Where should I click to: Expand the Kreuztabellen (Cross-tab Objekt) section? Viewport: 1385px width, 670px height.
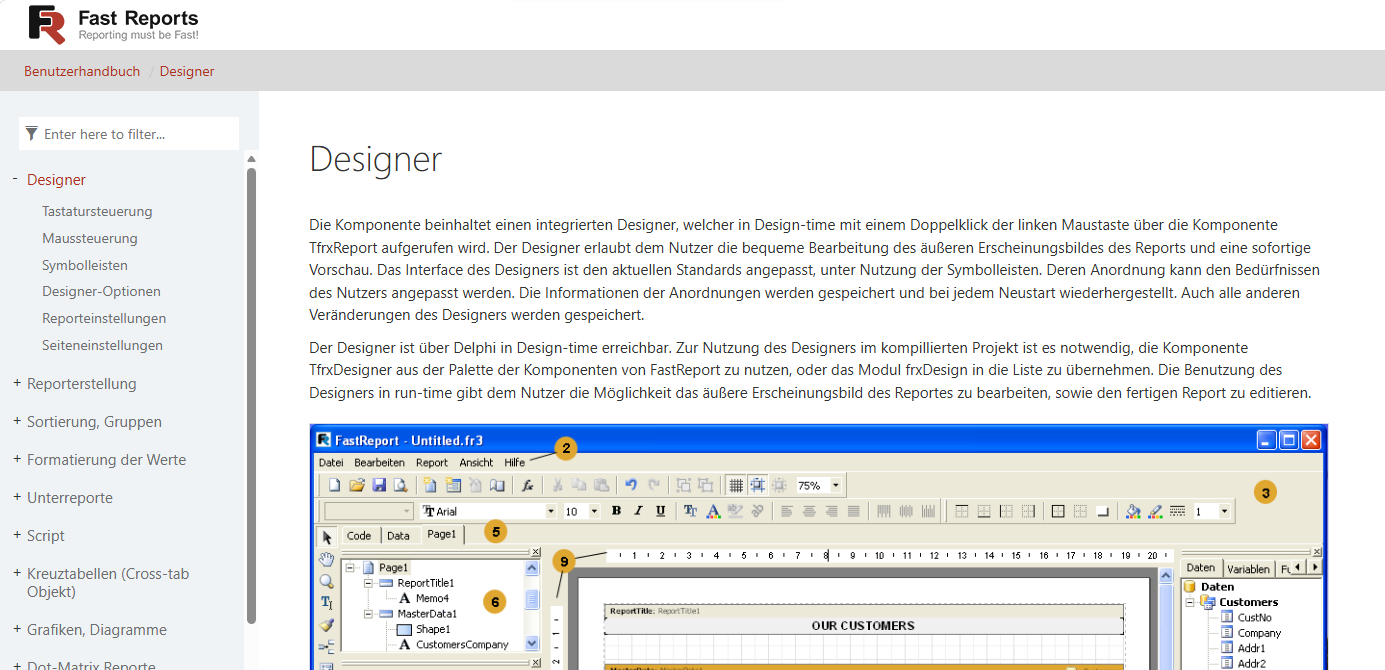point(16,573)
